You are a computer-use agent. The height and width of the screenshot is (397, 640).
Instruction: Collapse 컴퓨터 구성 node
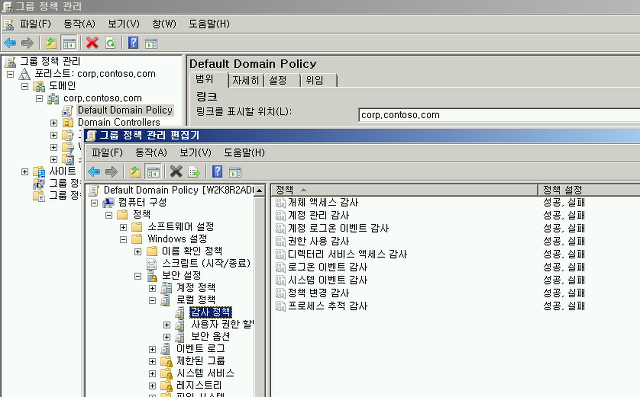coord(94,203)
